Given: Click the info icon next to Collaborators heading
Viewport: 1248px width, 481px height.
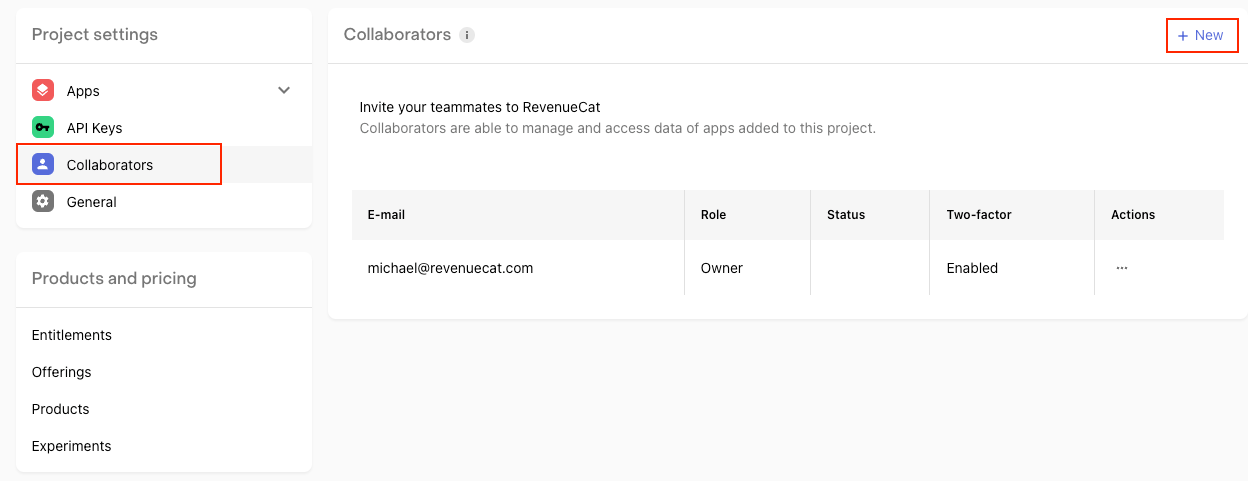Looking at the screenshot, I should (467, 35).
